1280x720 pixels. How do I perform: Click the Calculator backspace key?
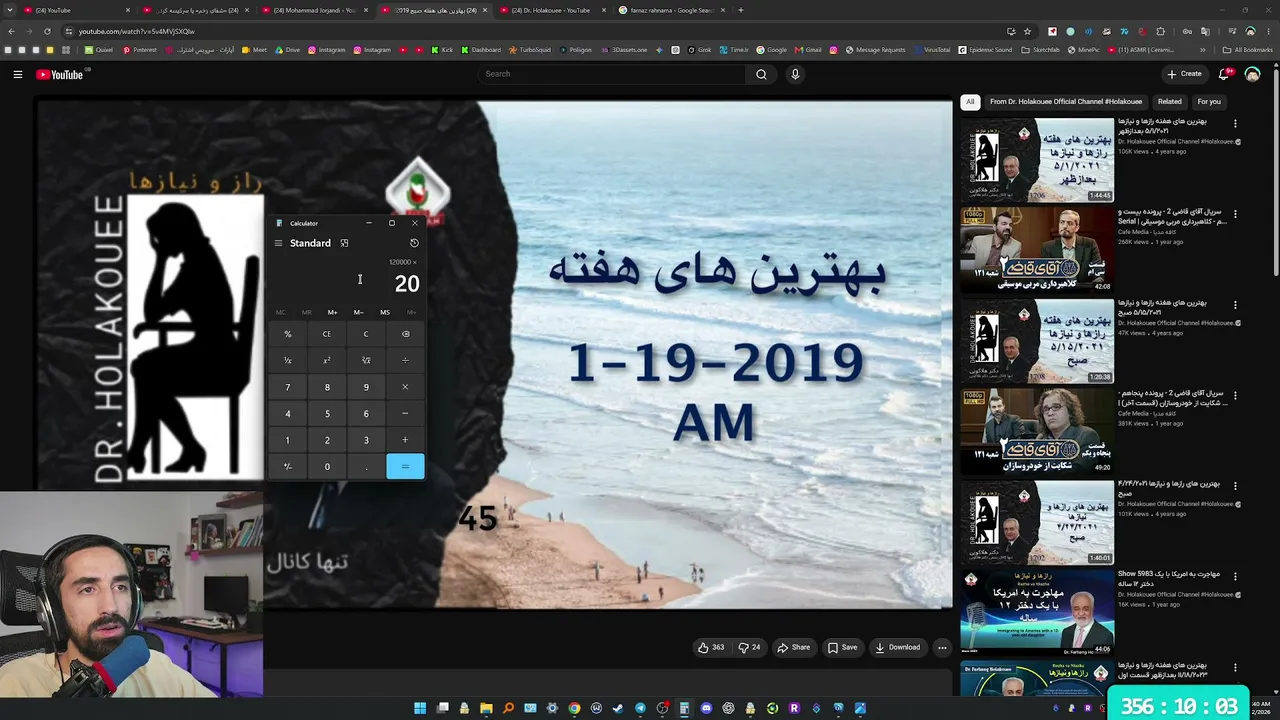click(405, 334)
